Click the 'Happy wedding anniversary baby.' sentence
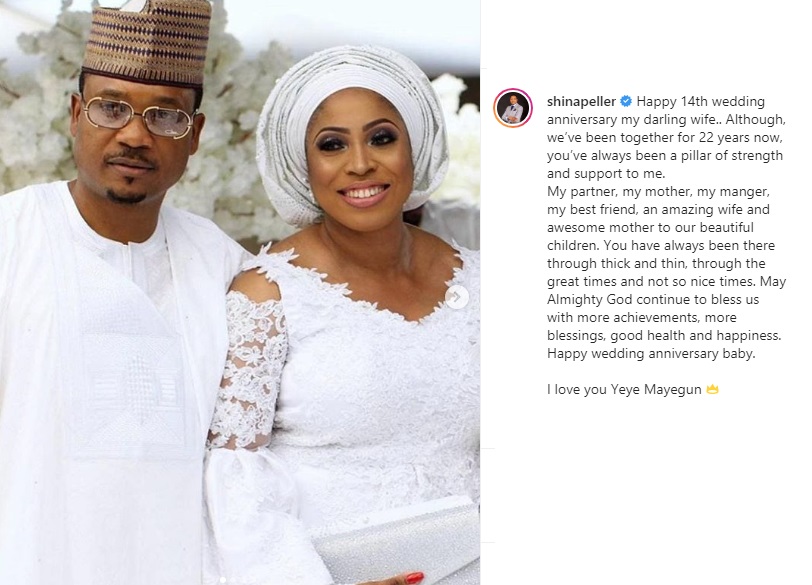 [x=651, y=354]
